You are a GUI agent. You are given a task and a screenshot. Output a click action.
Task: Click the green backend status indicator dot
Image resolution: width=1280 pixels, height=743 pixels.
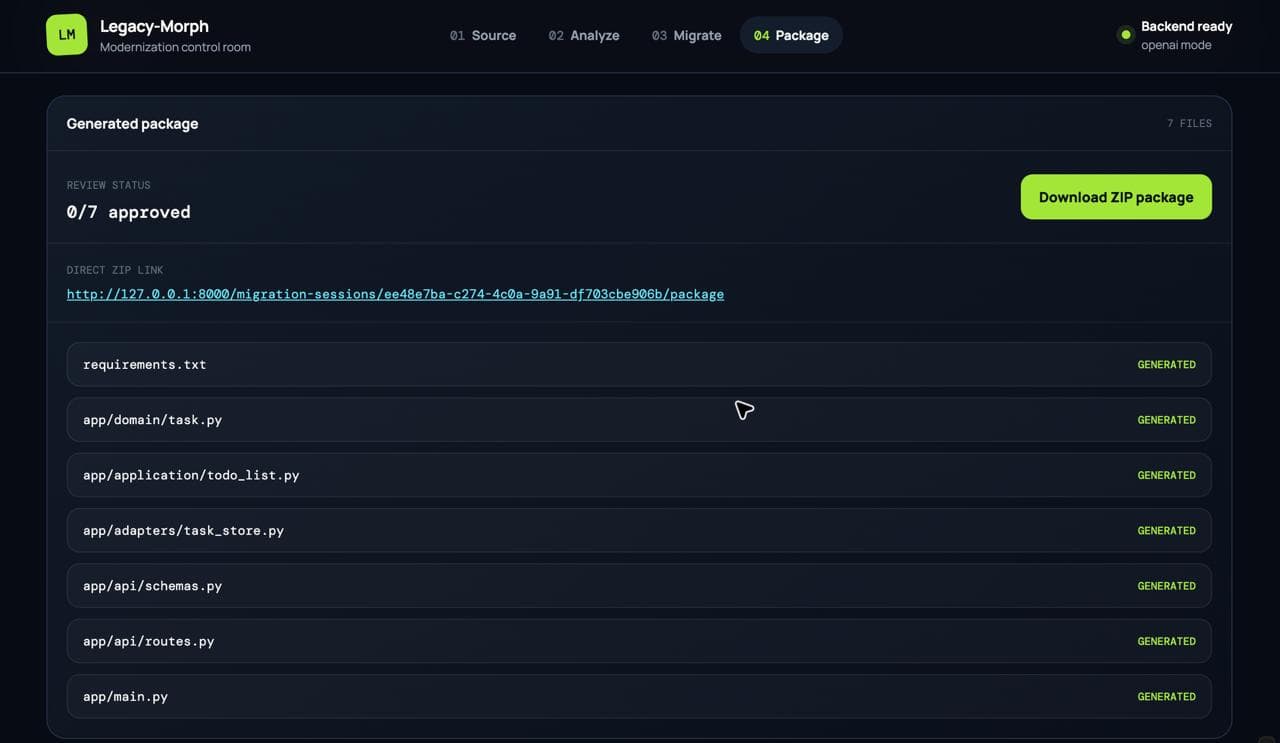coord(1126,35)
